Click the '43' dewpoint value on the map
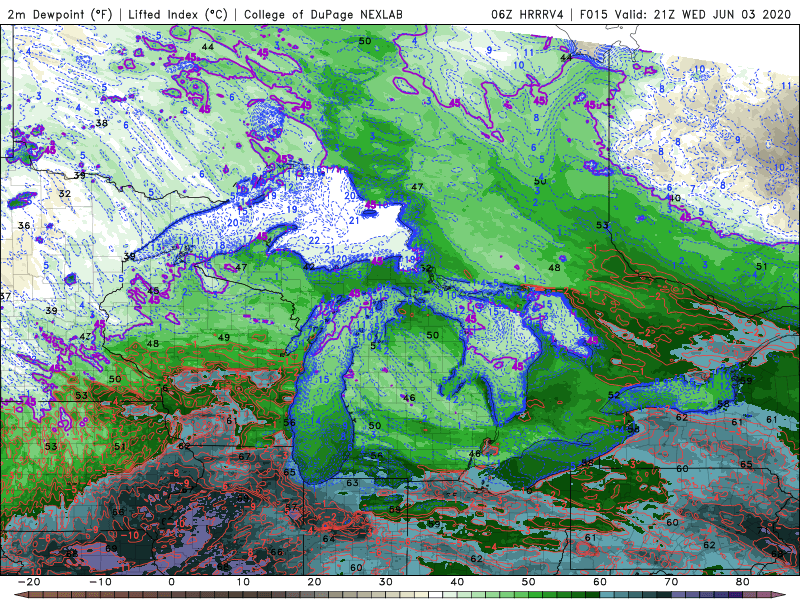This screenshot has height=600, width=800. [85, 337]
